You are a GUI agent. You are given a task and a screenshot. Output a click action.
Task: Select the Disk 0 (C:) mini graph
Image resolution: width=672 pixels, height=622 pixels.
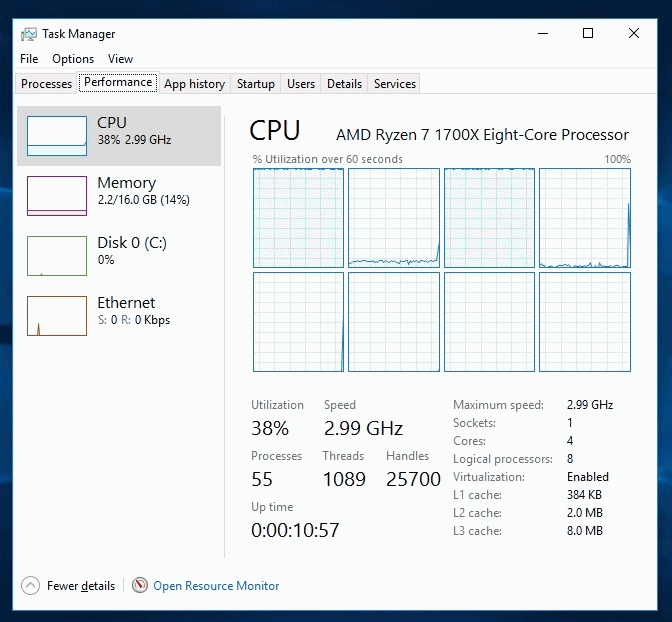[x=57, y=255]
